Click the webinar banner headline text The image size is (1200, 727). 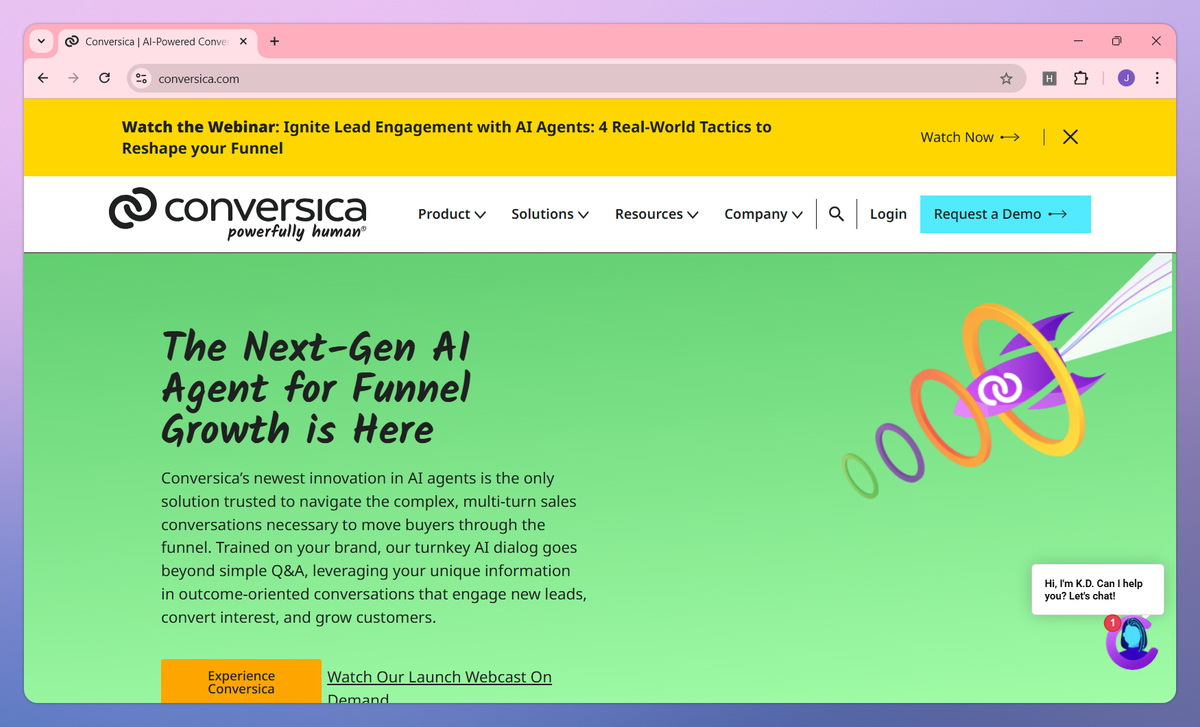click(x=446, y=138)
